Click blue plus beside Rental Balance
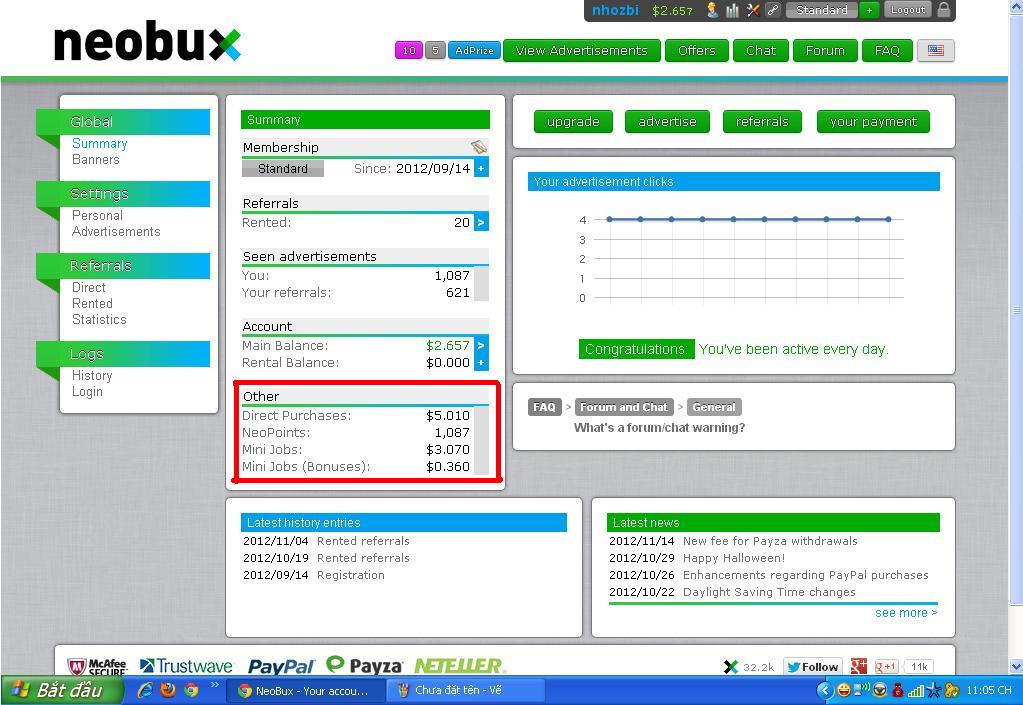Image resolution: width=1023 pixels, height=705 pixels. 481,363
